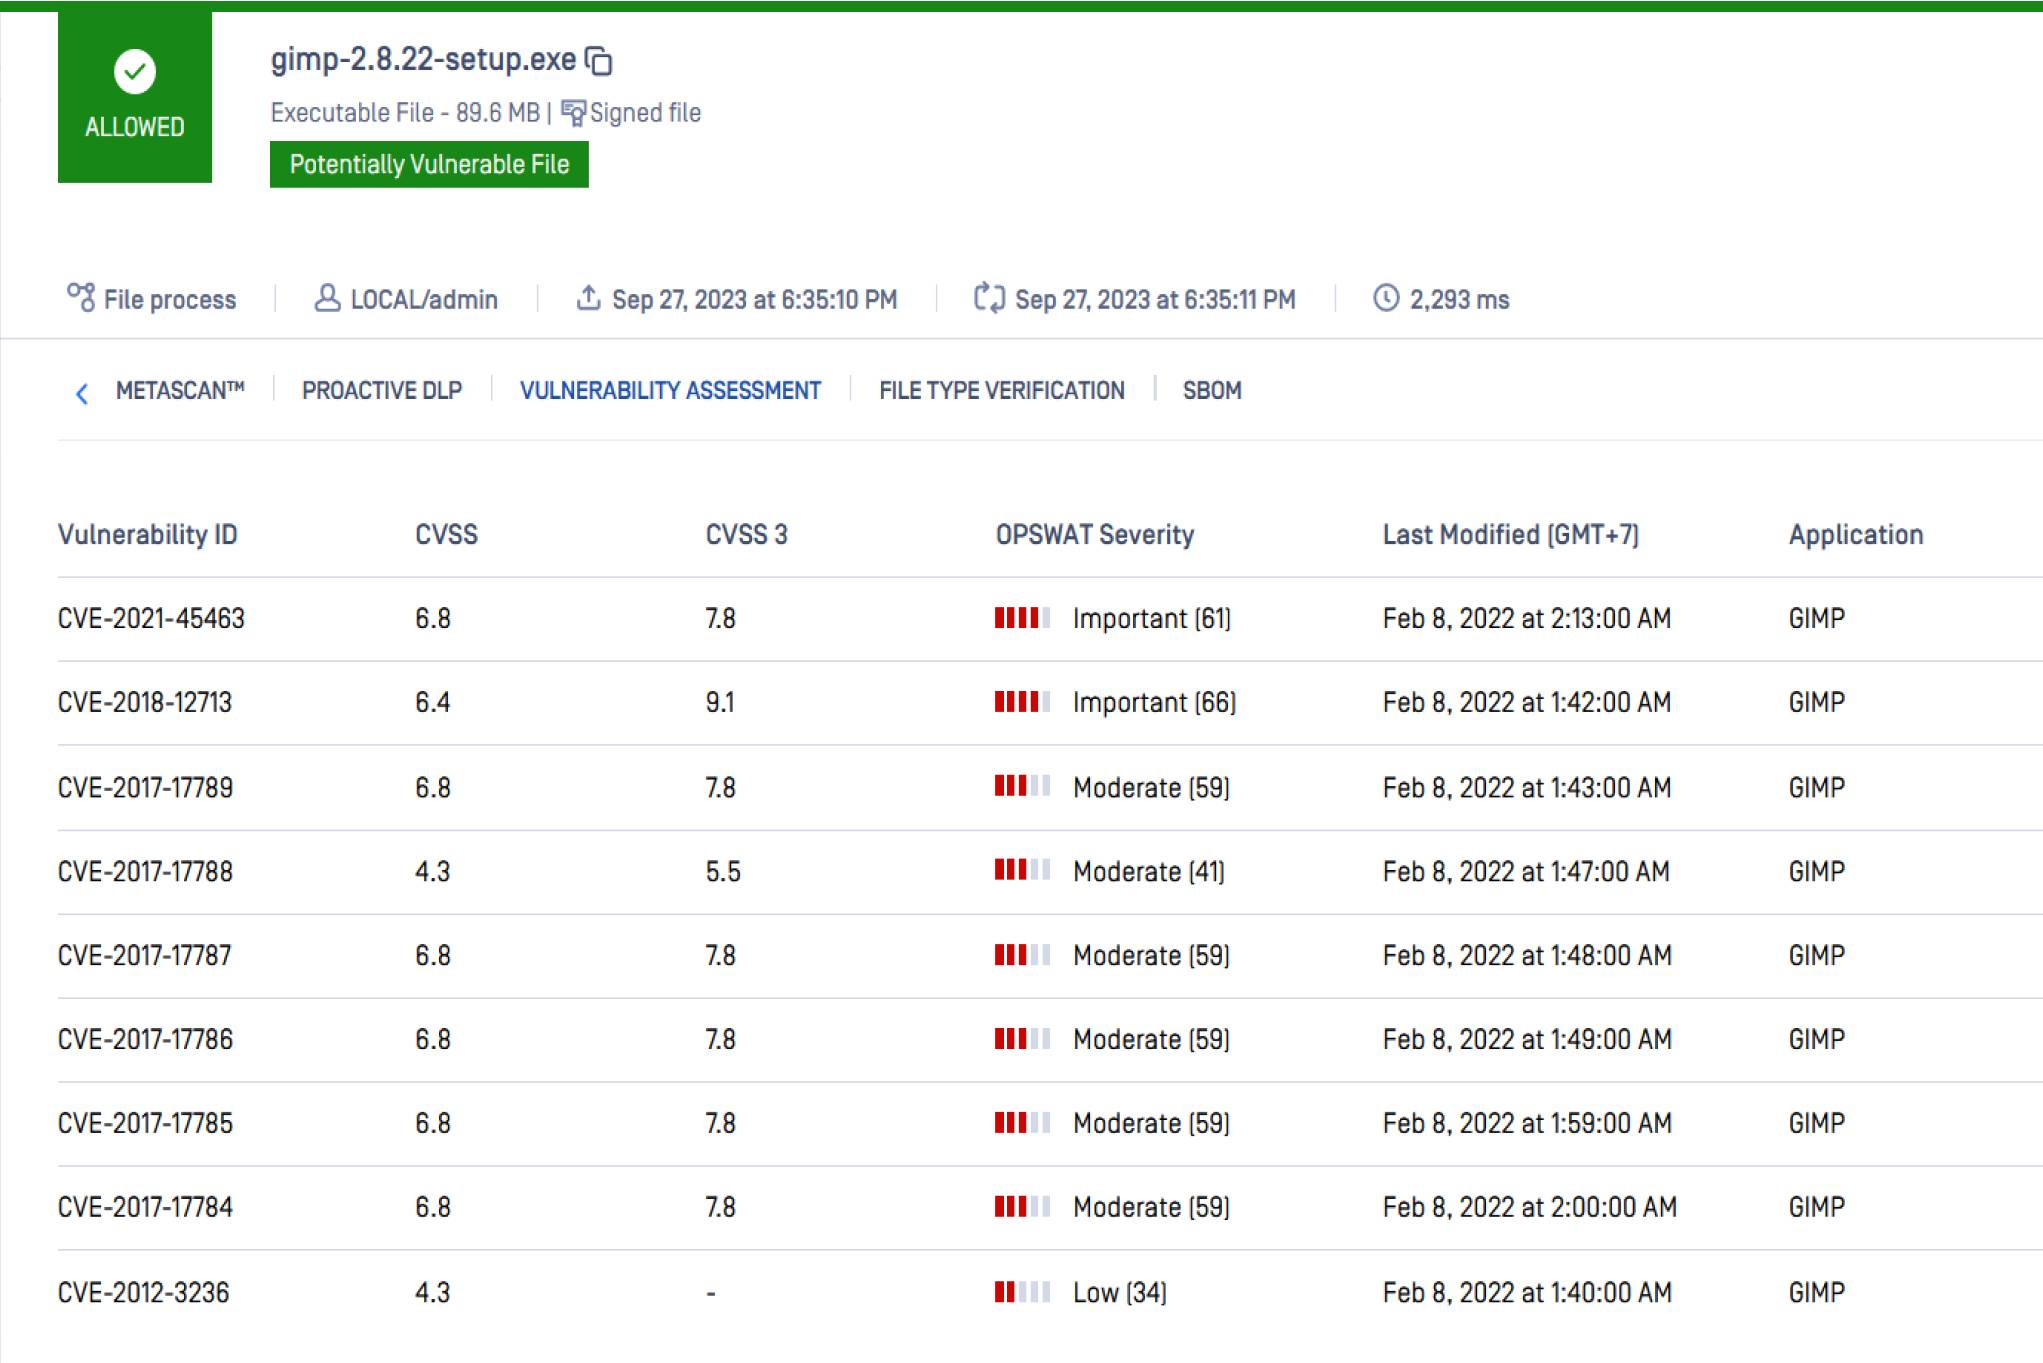The width and height of the screenshot is (2043, 1363).
Task: Click the signed file certificate icon
Action: (x=573, y=113)
